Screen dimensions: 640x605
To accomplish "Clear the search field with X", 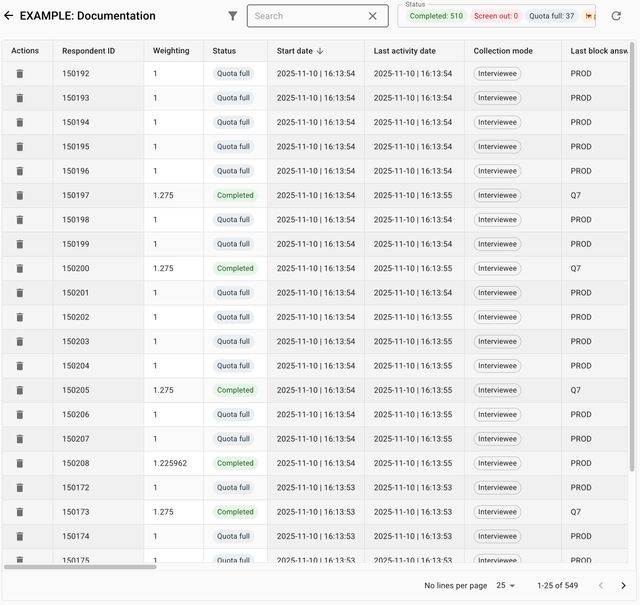I will point(373,16).
